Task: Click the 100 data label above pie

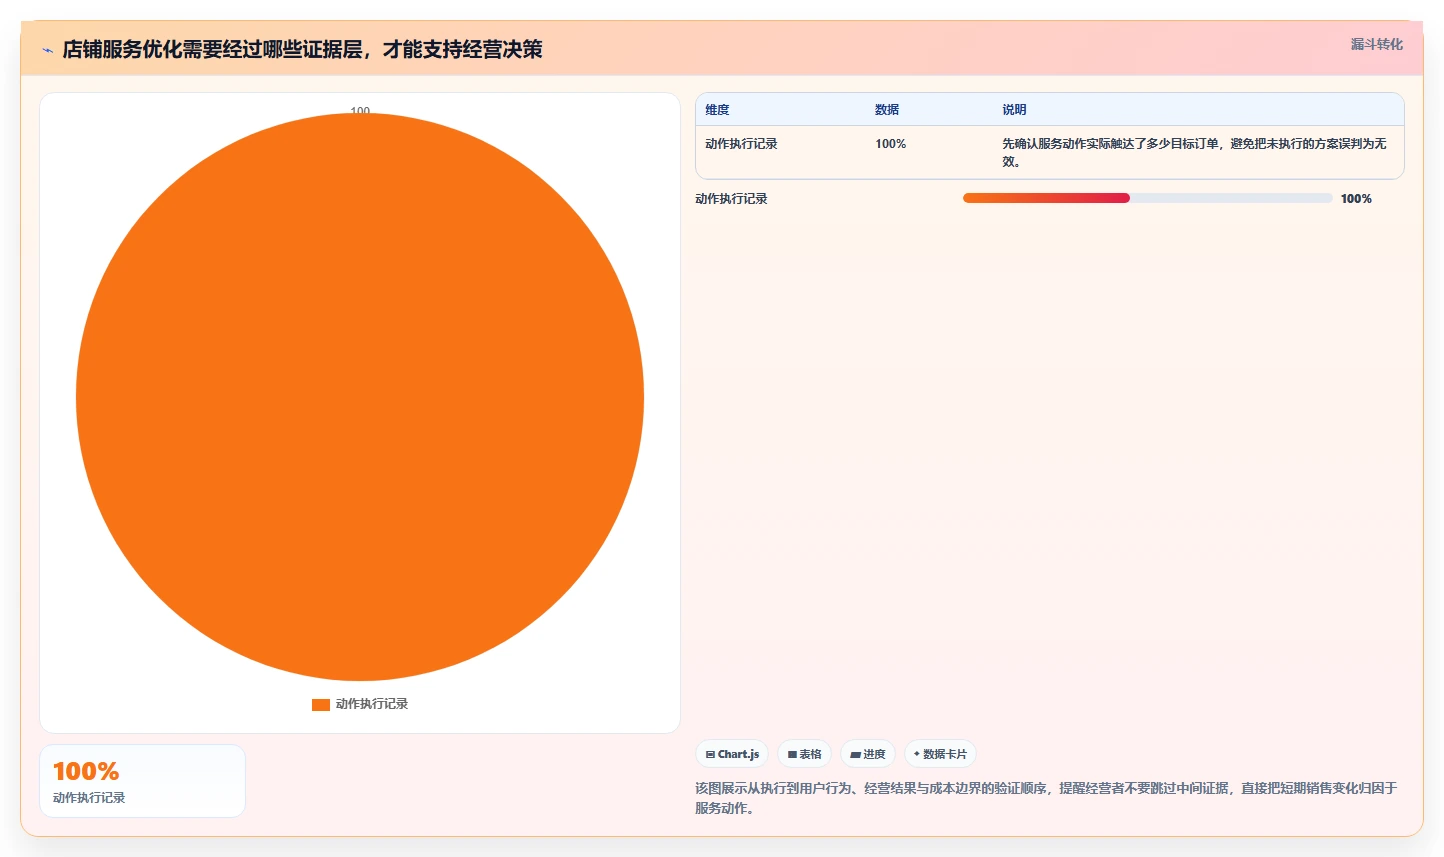Action: pos(360,110)
